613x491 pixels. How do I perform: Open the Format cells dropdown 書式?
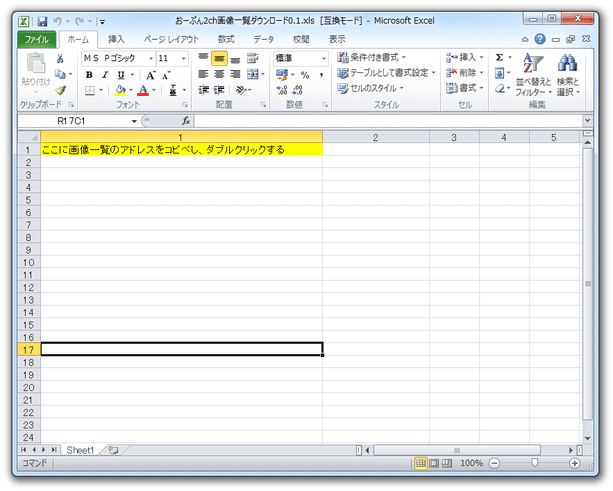(x=464, y=88)
